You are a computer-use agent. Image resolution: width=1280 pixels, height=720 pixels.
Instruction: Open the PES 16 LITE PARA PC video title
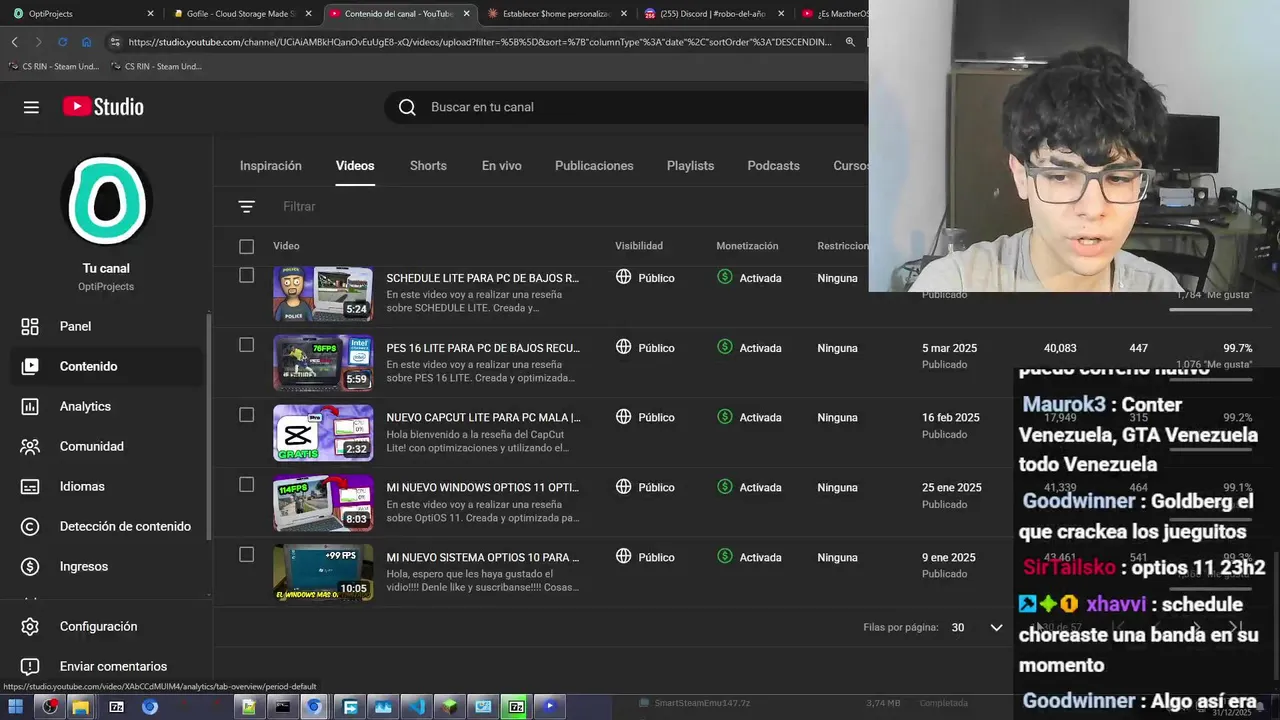point(482,348)
